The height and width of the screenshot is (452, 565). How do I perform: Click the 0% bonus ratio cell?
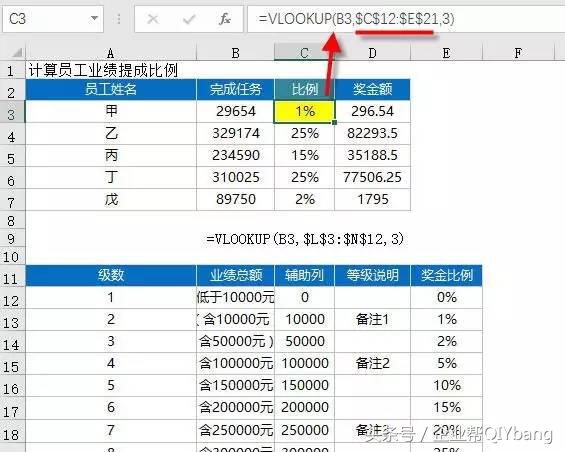446,297
